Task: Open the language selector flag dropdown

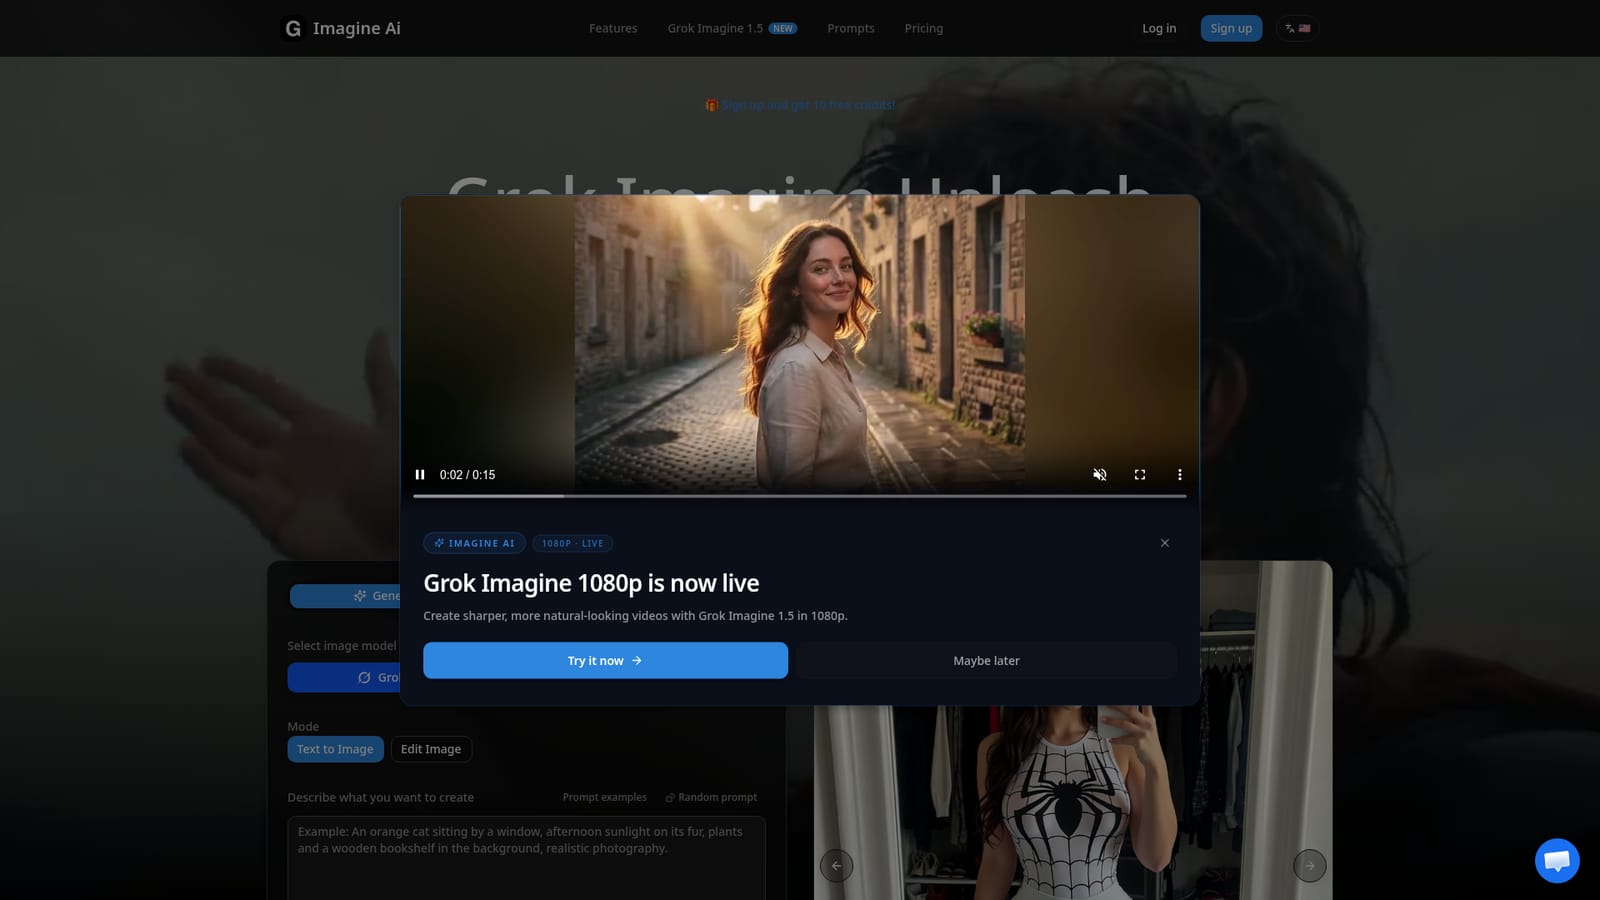Action: [x=1297, y=28]
